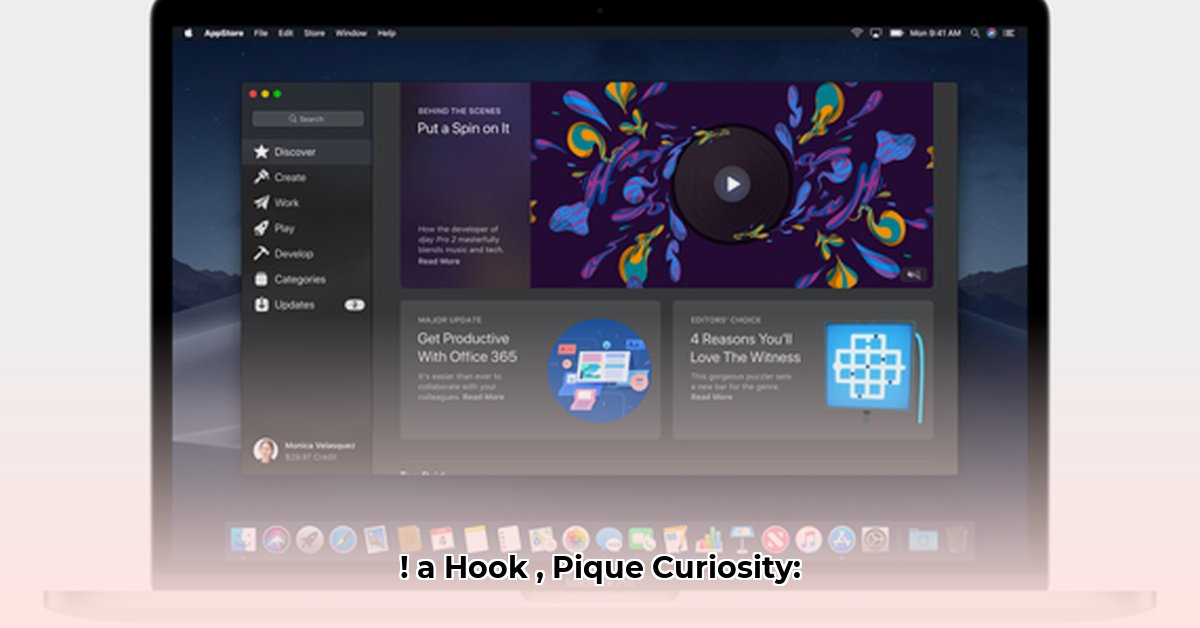Screen dimensions: 1200x628
Task: Open the Work section with the paper plane icon
Action: tap(287, 203)
